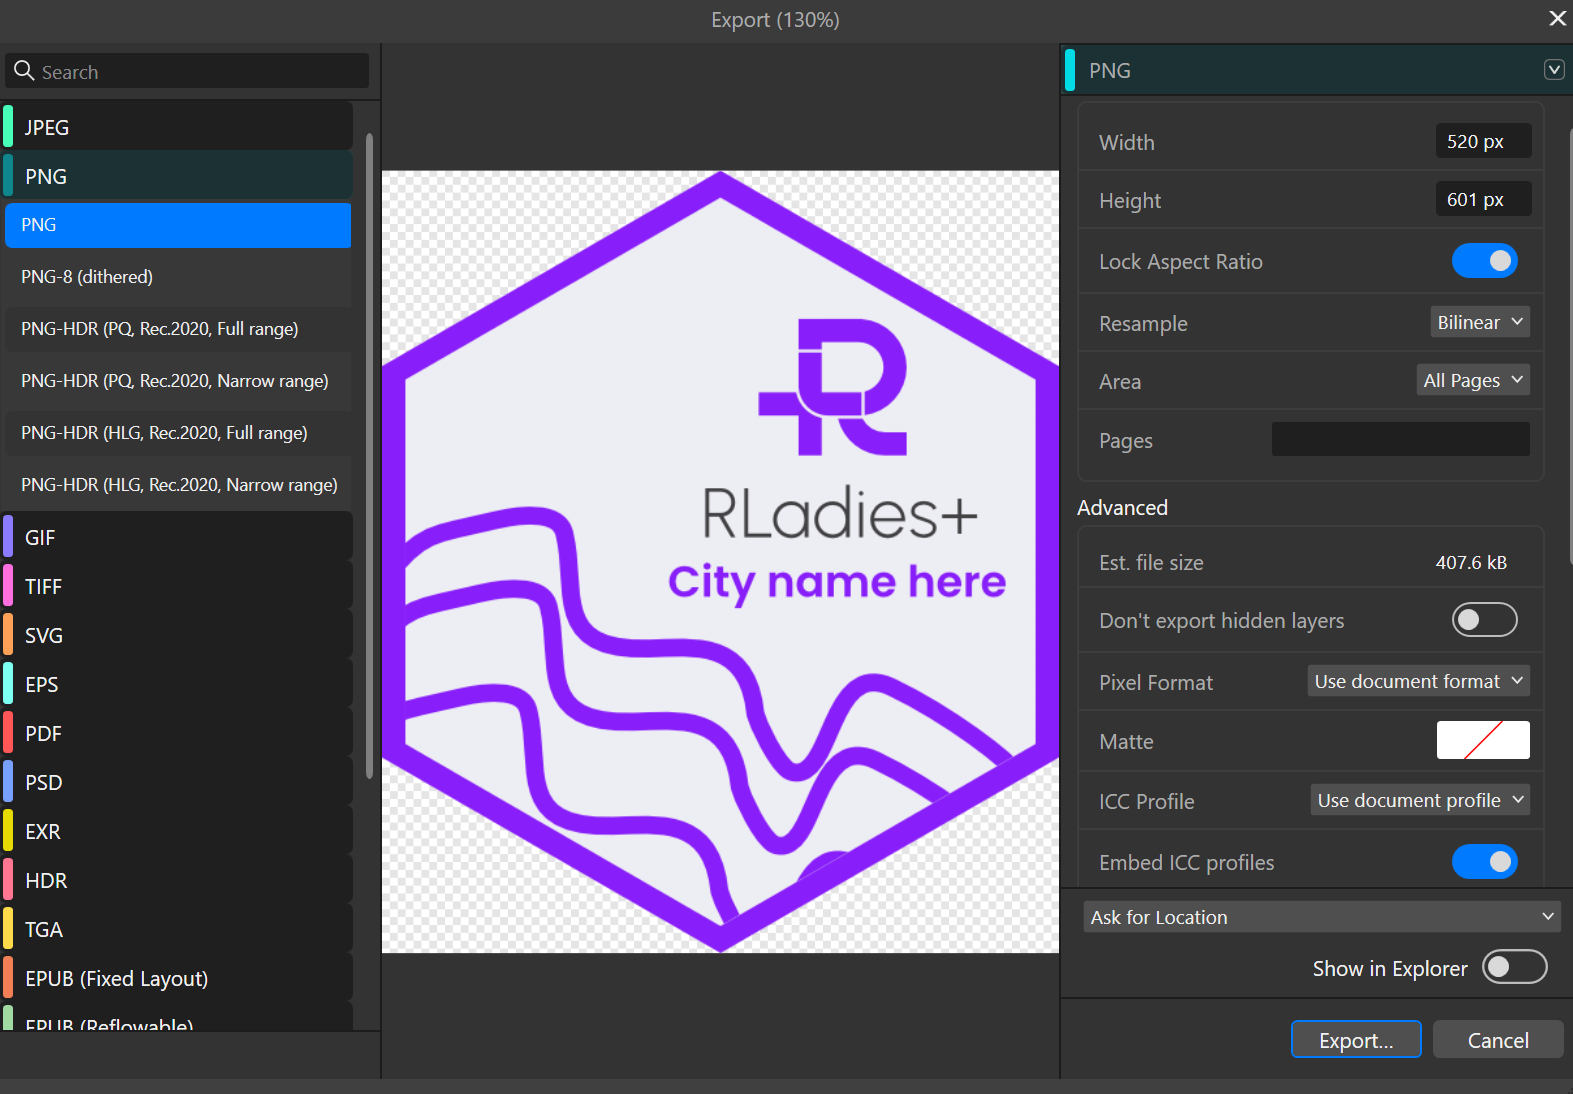Click the Advanced section heading

click(1122, 507)
